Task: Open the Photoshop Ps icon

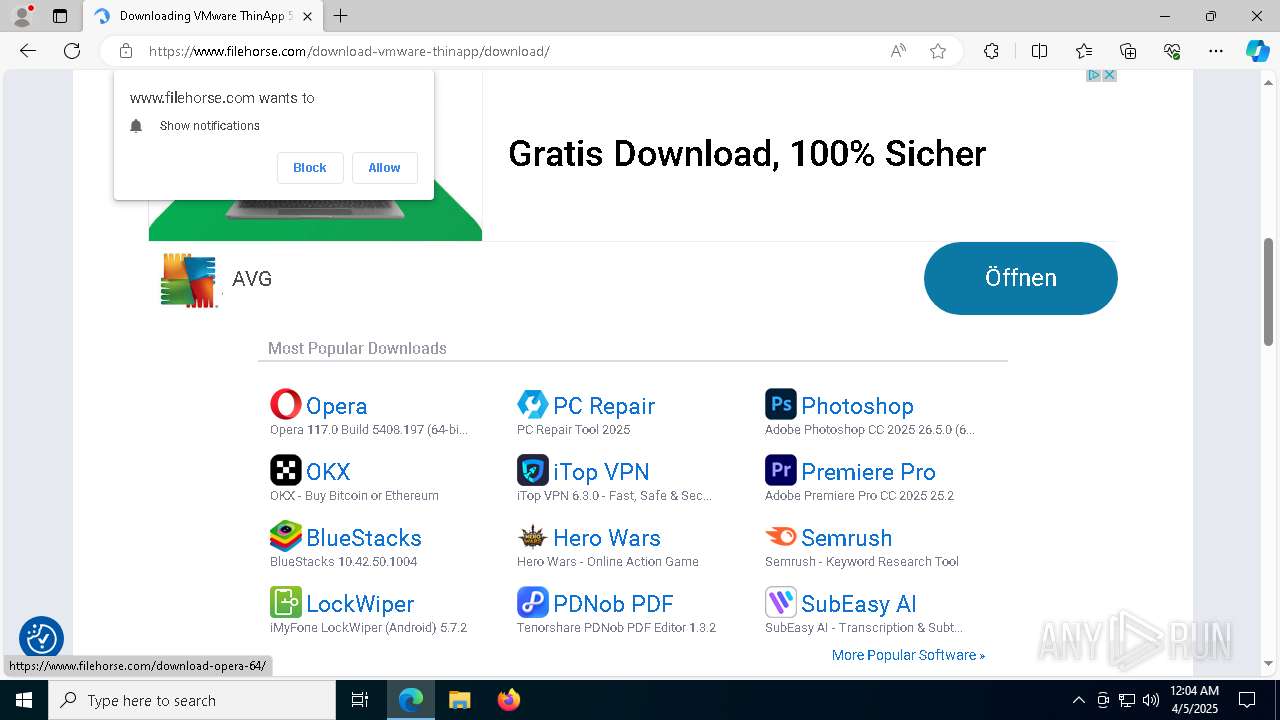Action: click(781, 404)
